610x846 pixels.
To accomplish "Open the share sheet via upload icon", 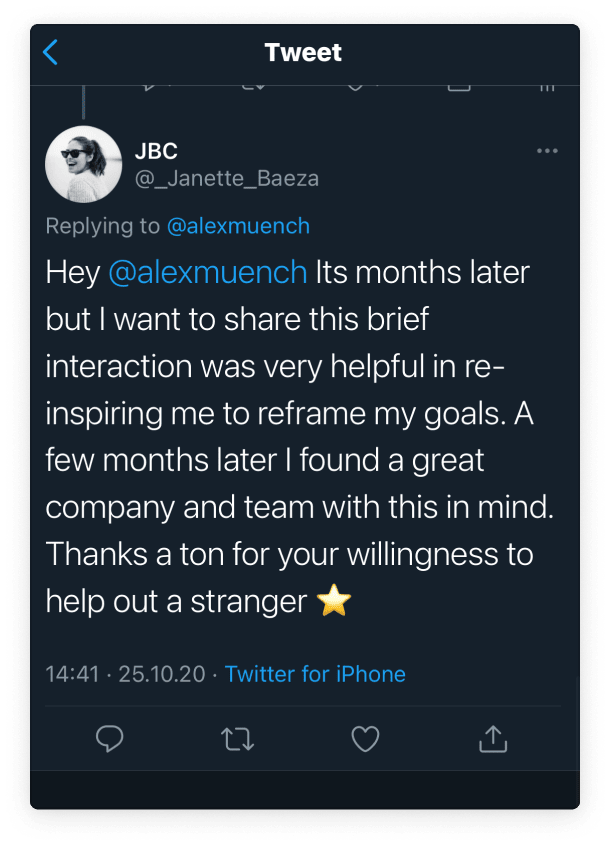I will tap(492, 739).
